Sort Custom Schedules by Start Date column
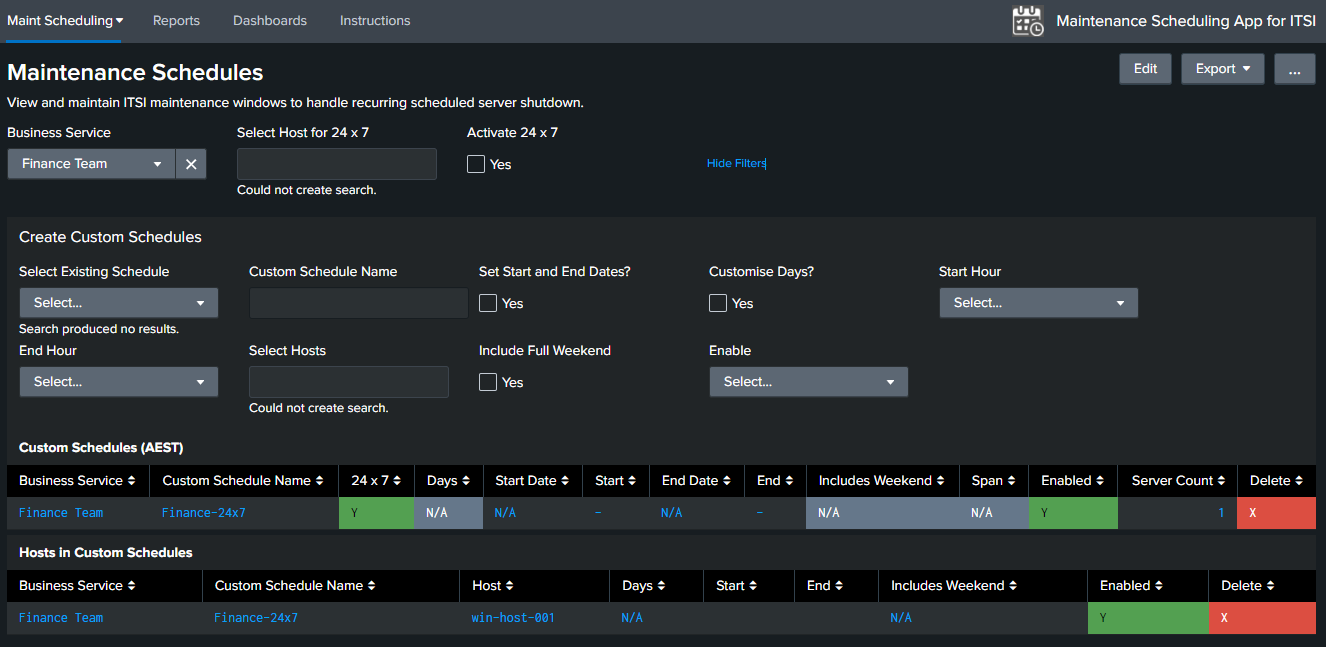 pyautogui.click(x=532, y=480)
